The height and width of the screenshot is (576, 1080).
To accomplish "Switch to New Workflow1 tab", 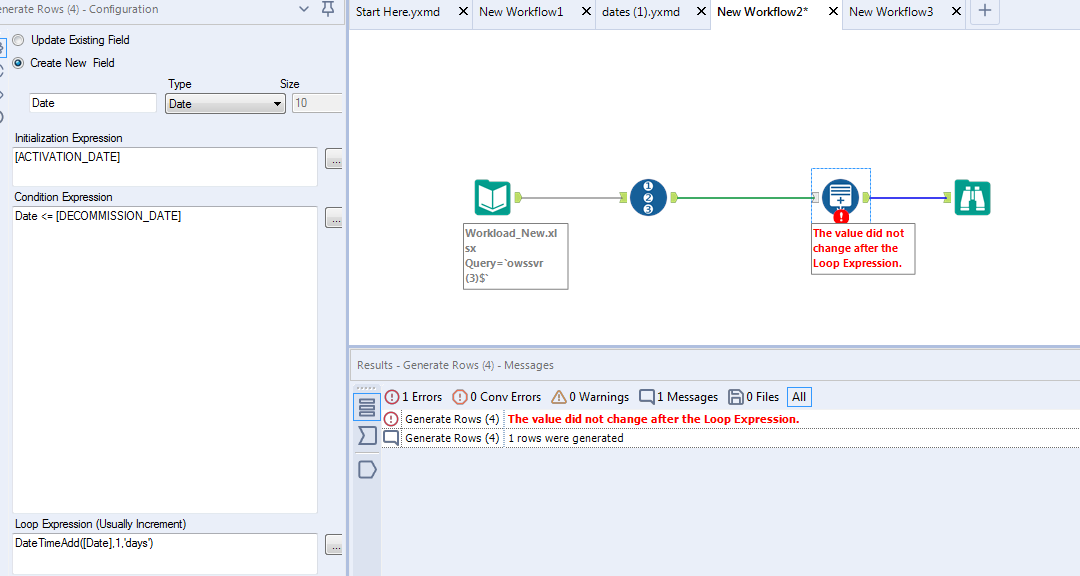I will (521, 12).
